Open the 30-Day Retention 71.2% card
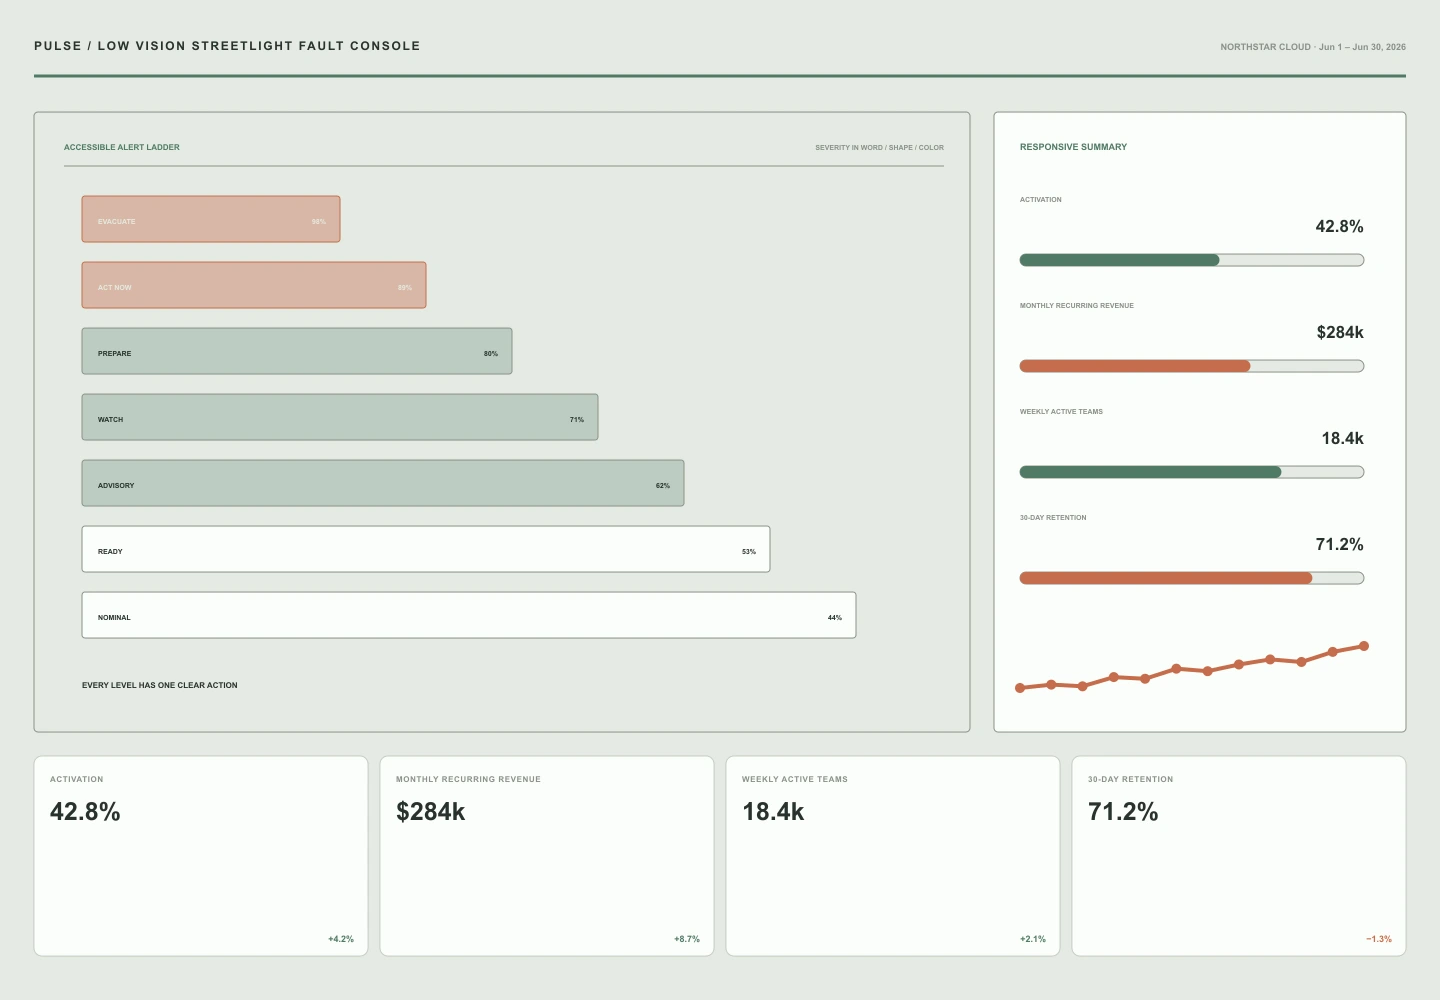Image resolution: width=1440 pixels, height=1000 pixels. (1239, 856)
